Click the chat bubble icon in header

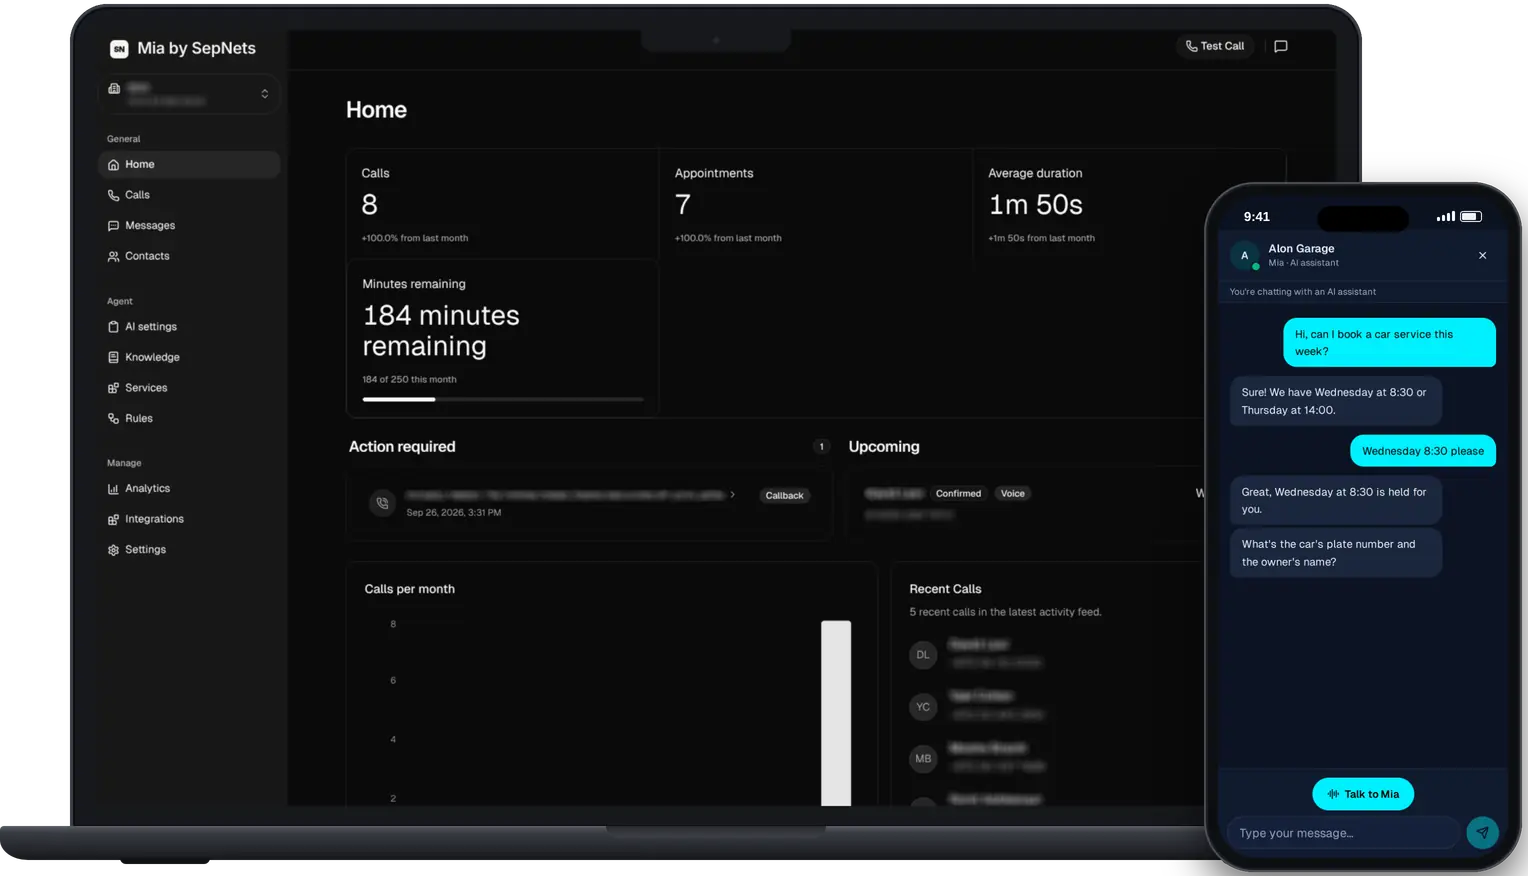point(1281,46)
